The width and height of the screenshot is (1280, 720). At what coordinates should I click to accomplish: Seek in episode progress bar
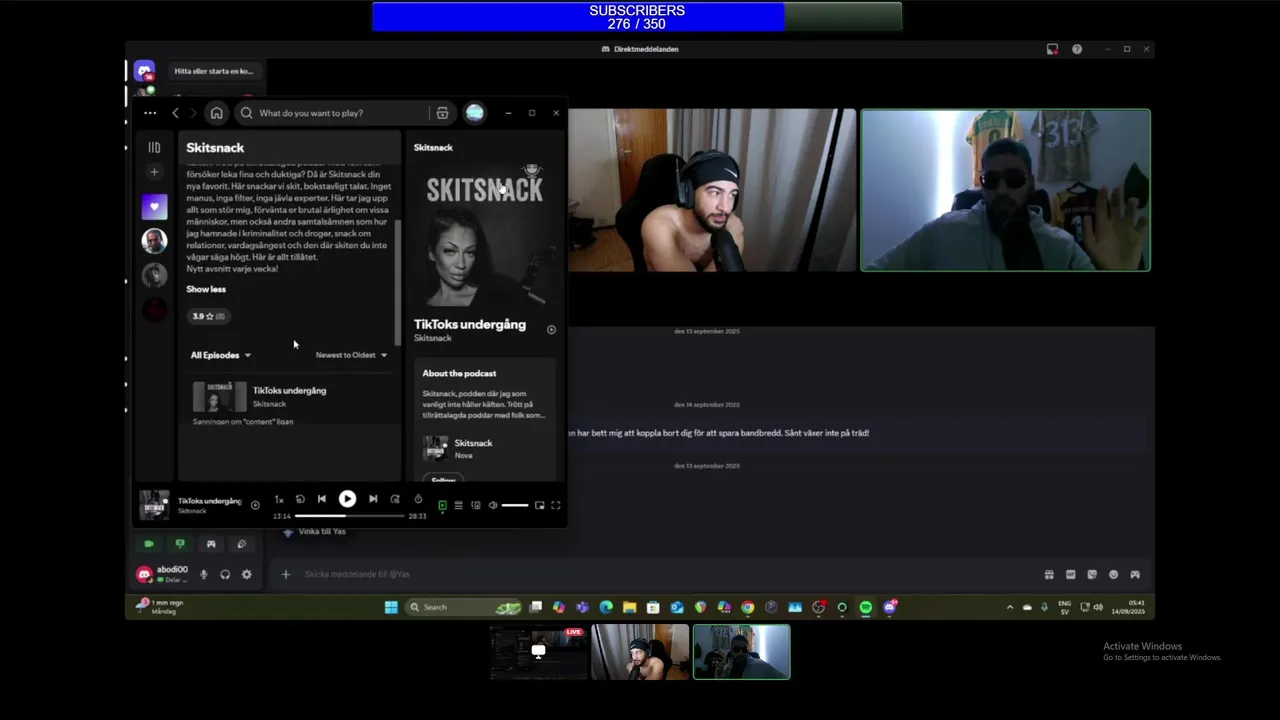(349, 516)
